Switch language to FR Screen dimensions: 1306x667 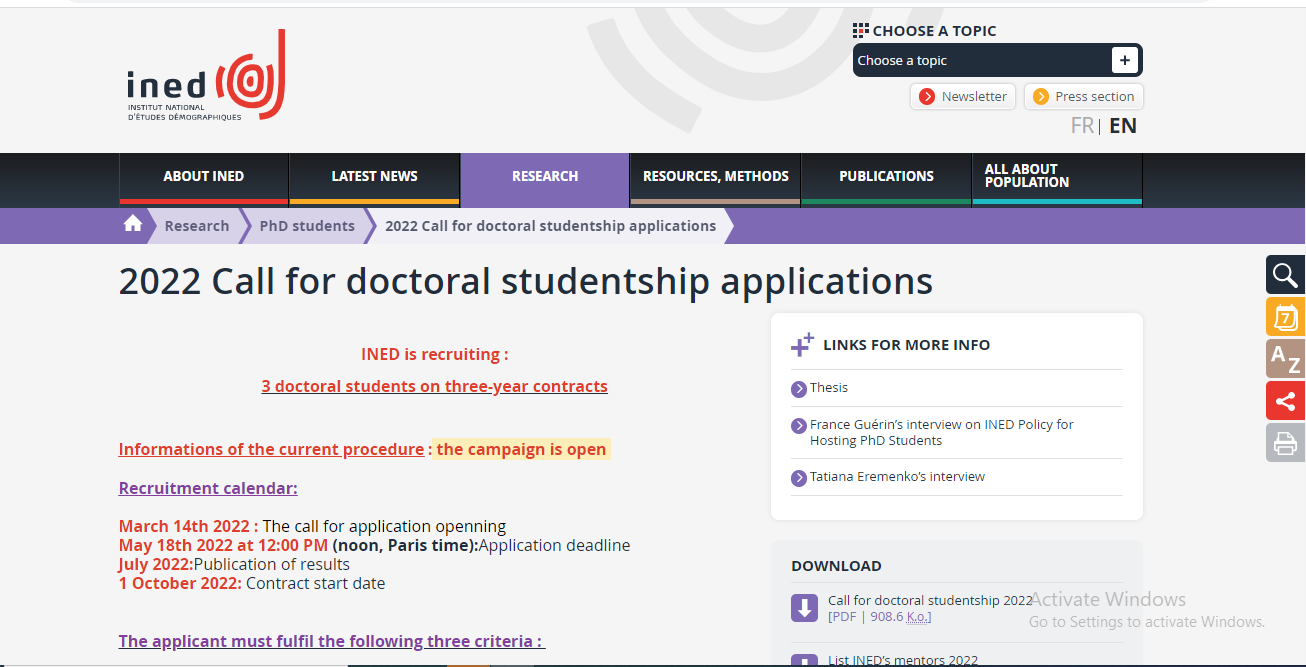click(x=1082, y=126)
